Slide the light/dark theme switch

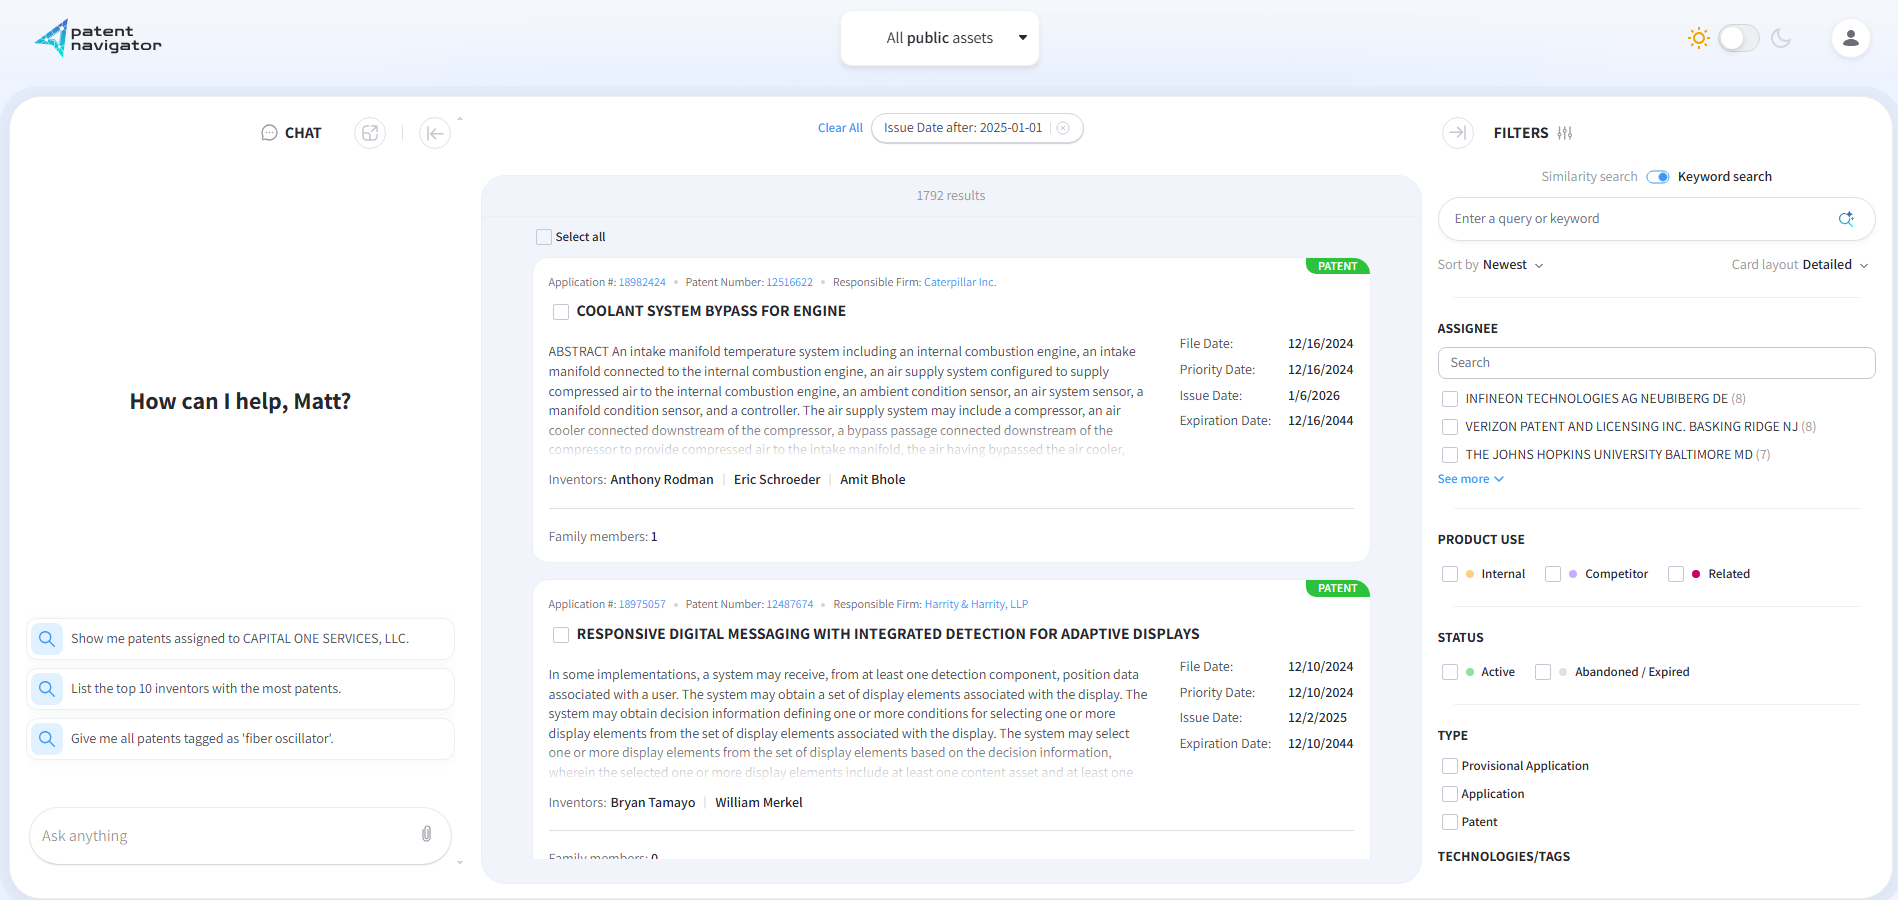(x=1738, y=37)
